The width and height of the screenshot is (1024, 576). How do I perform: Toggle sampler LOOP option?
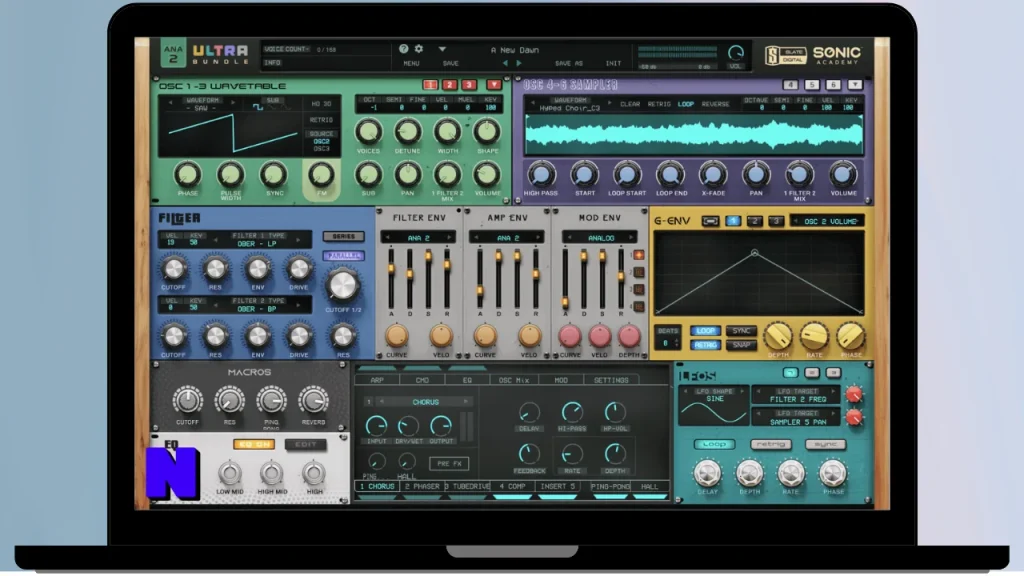coord(686,104)
